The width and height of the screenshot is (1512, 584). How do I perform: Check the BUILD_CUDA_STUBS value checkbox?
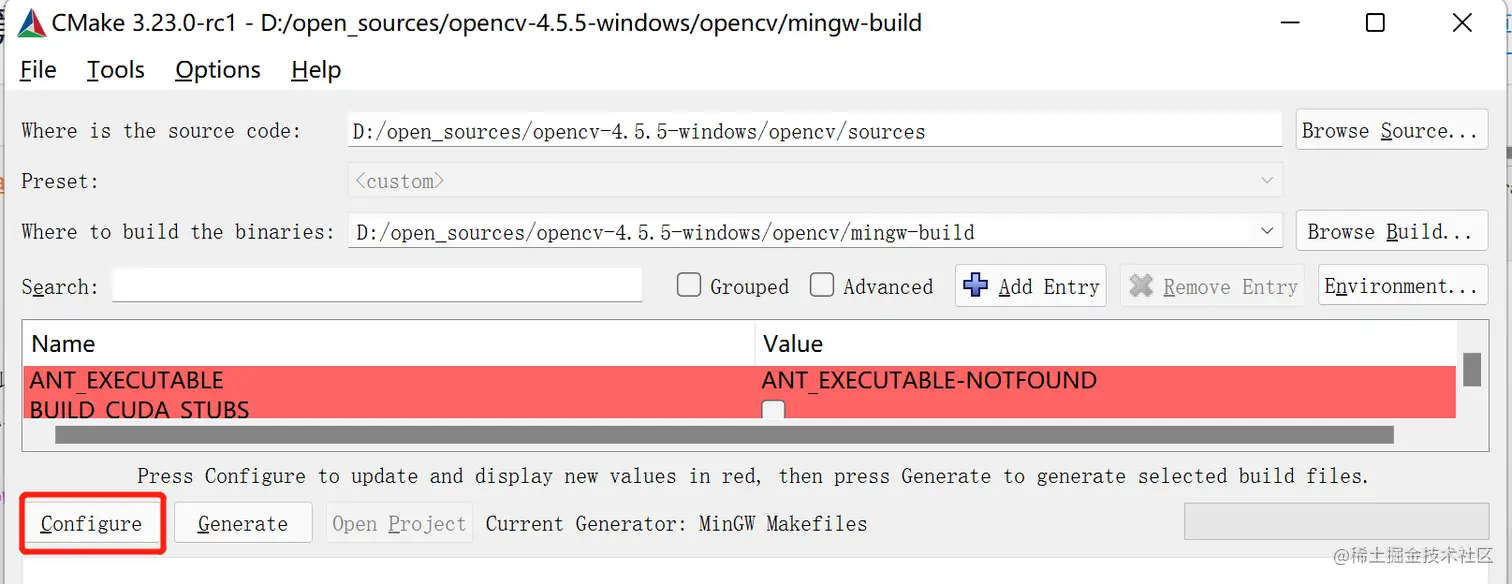(773, 409)
